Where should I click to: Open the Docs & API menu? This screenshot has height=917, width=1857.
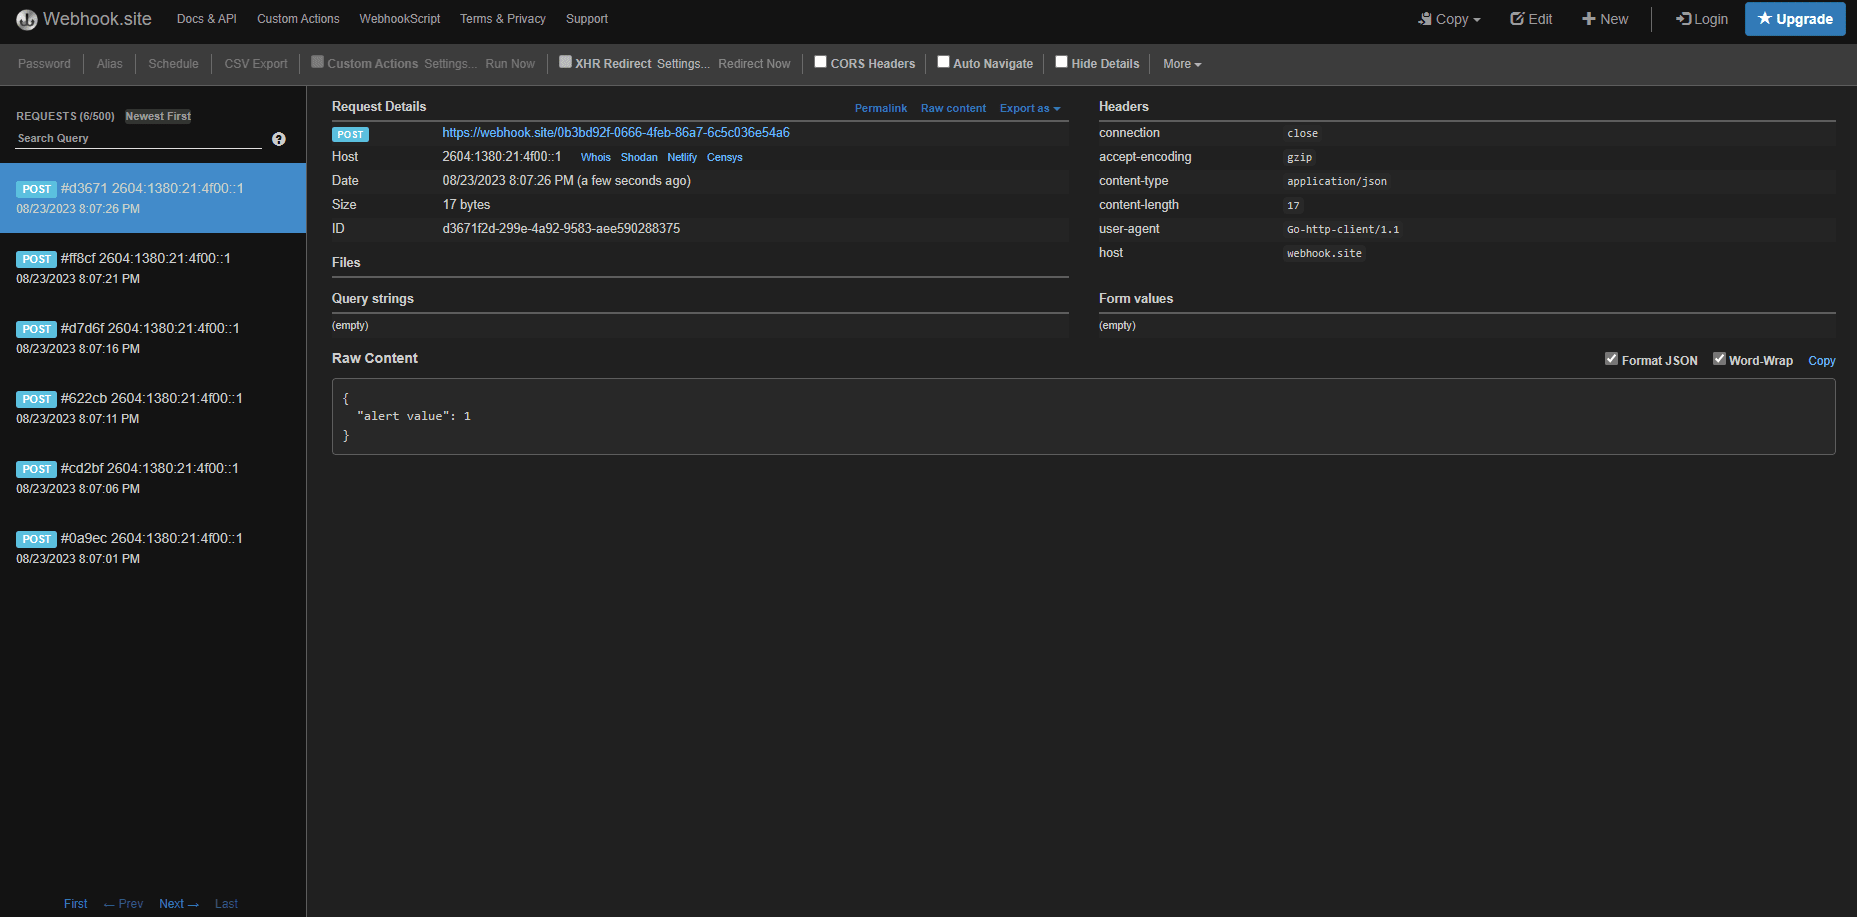(x=207, y=19)
